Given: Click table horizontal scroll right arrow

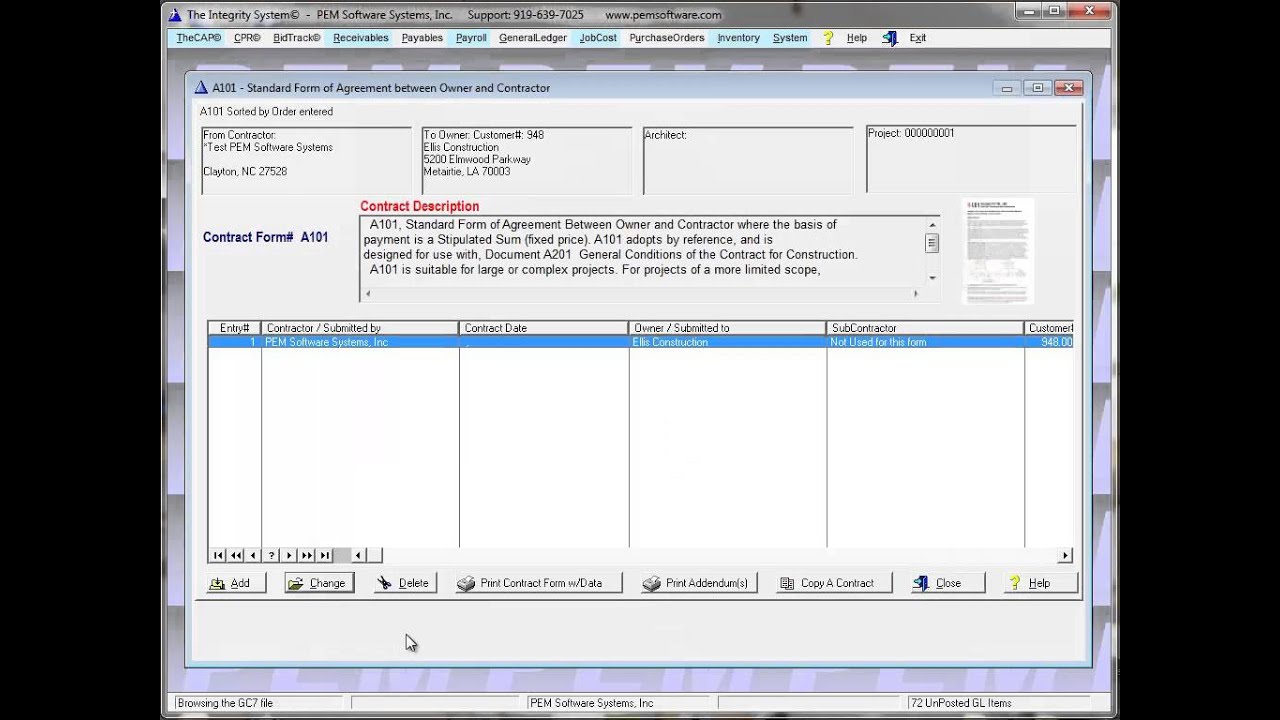Looking at the screenshot, I should point(1065,556).
